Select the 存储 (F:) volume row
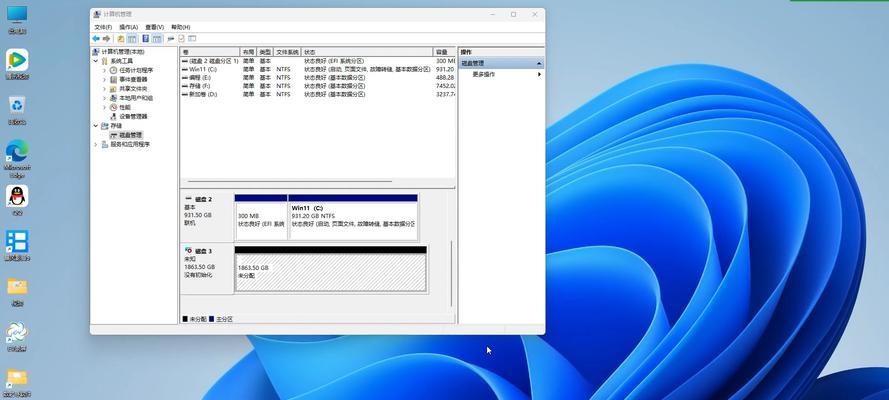Viewport: 889px width, 400px height. [318, 86]
